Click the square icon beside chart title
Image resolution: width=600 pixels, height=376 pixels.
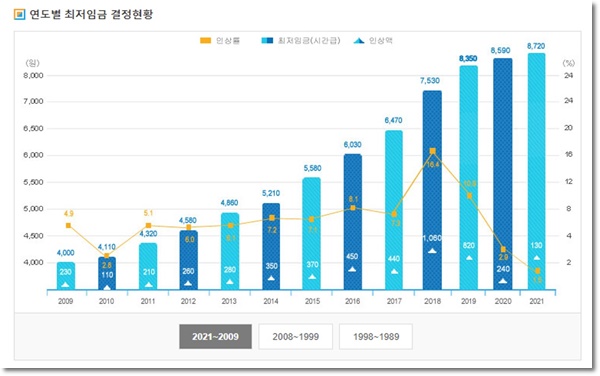[x=20, y=15]
